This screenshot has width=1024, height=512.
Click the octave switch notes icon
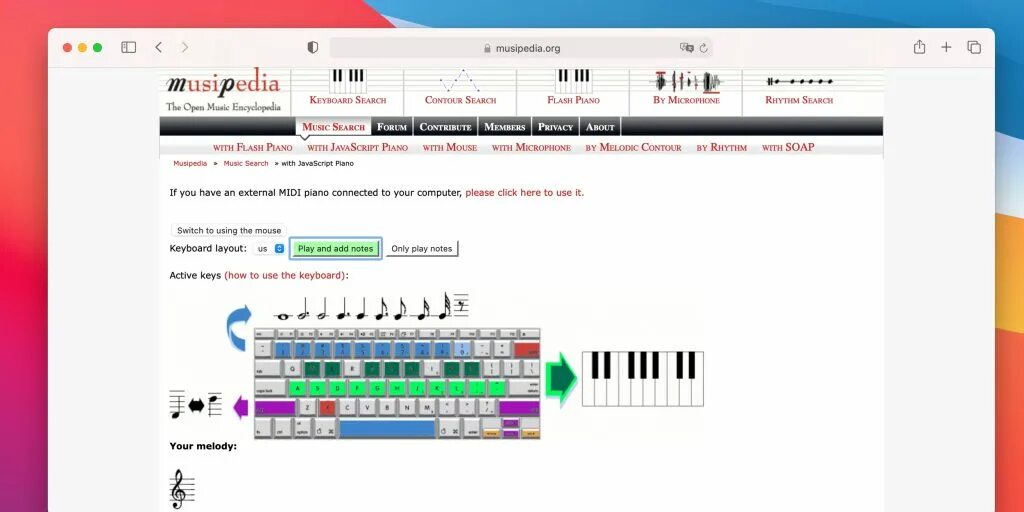coord(196,405)
